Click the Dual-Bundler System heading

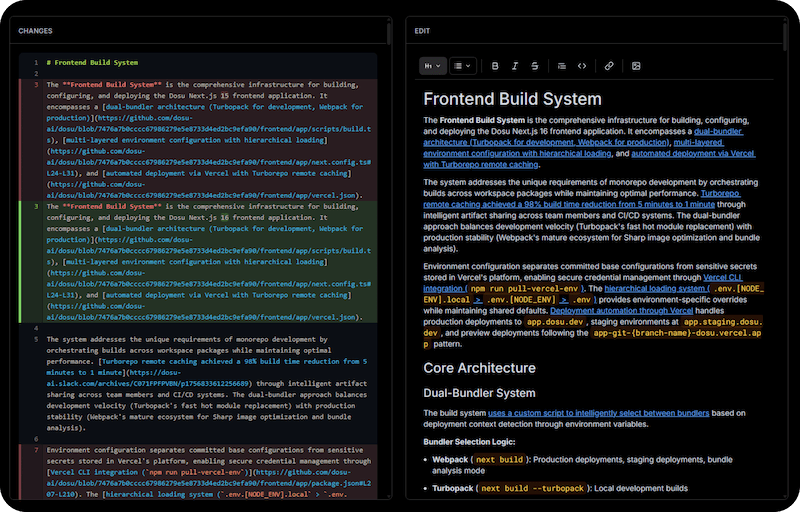point(479,393)
